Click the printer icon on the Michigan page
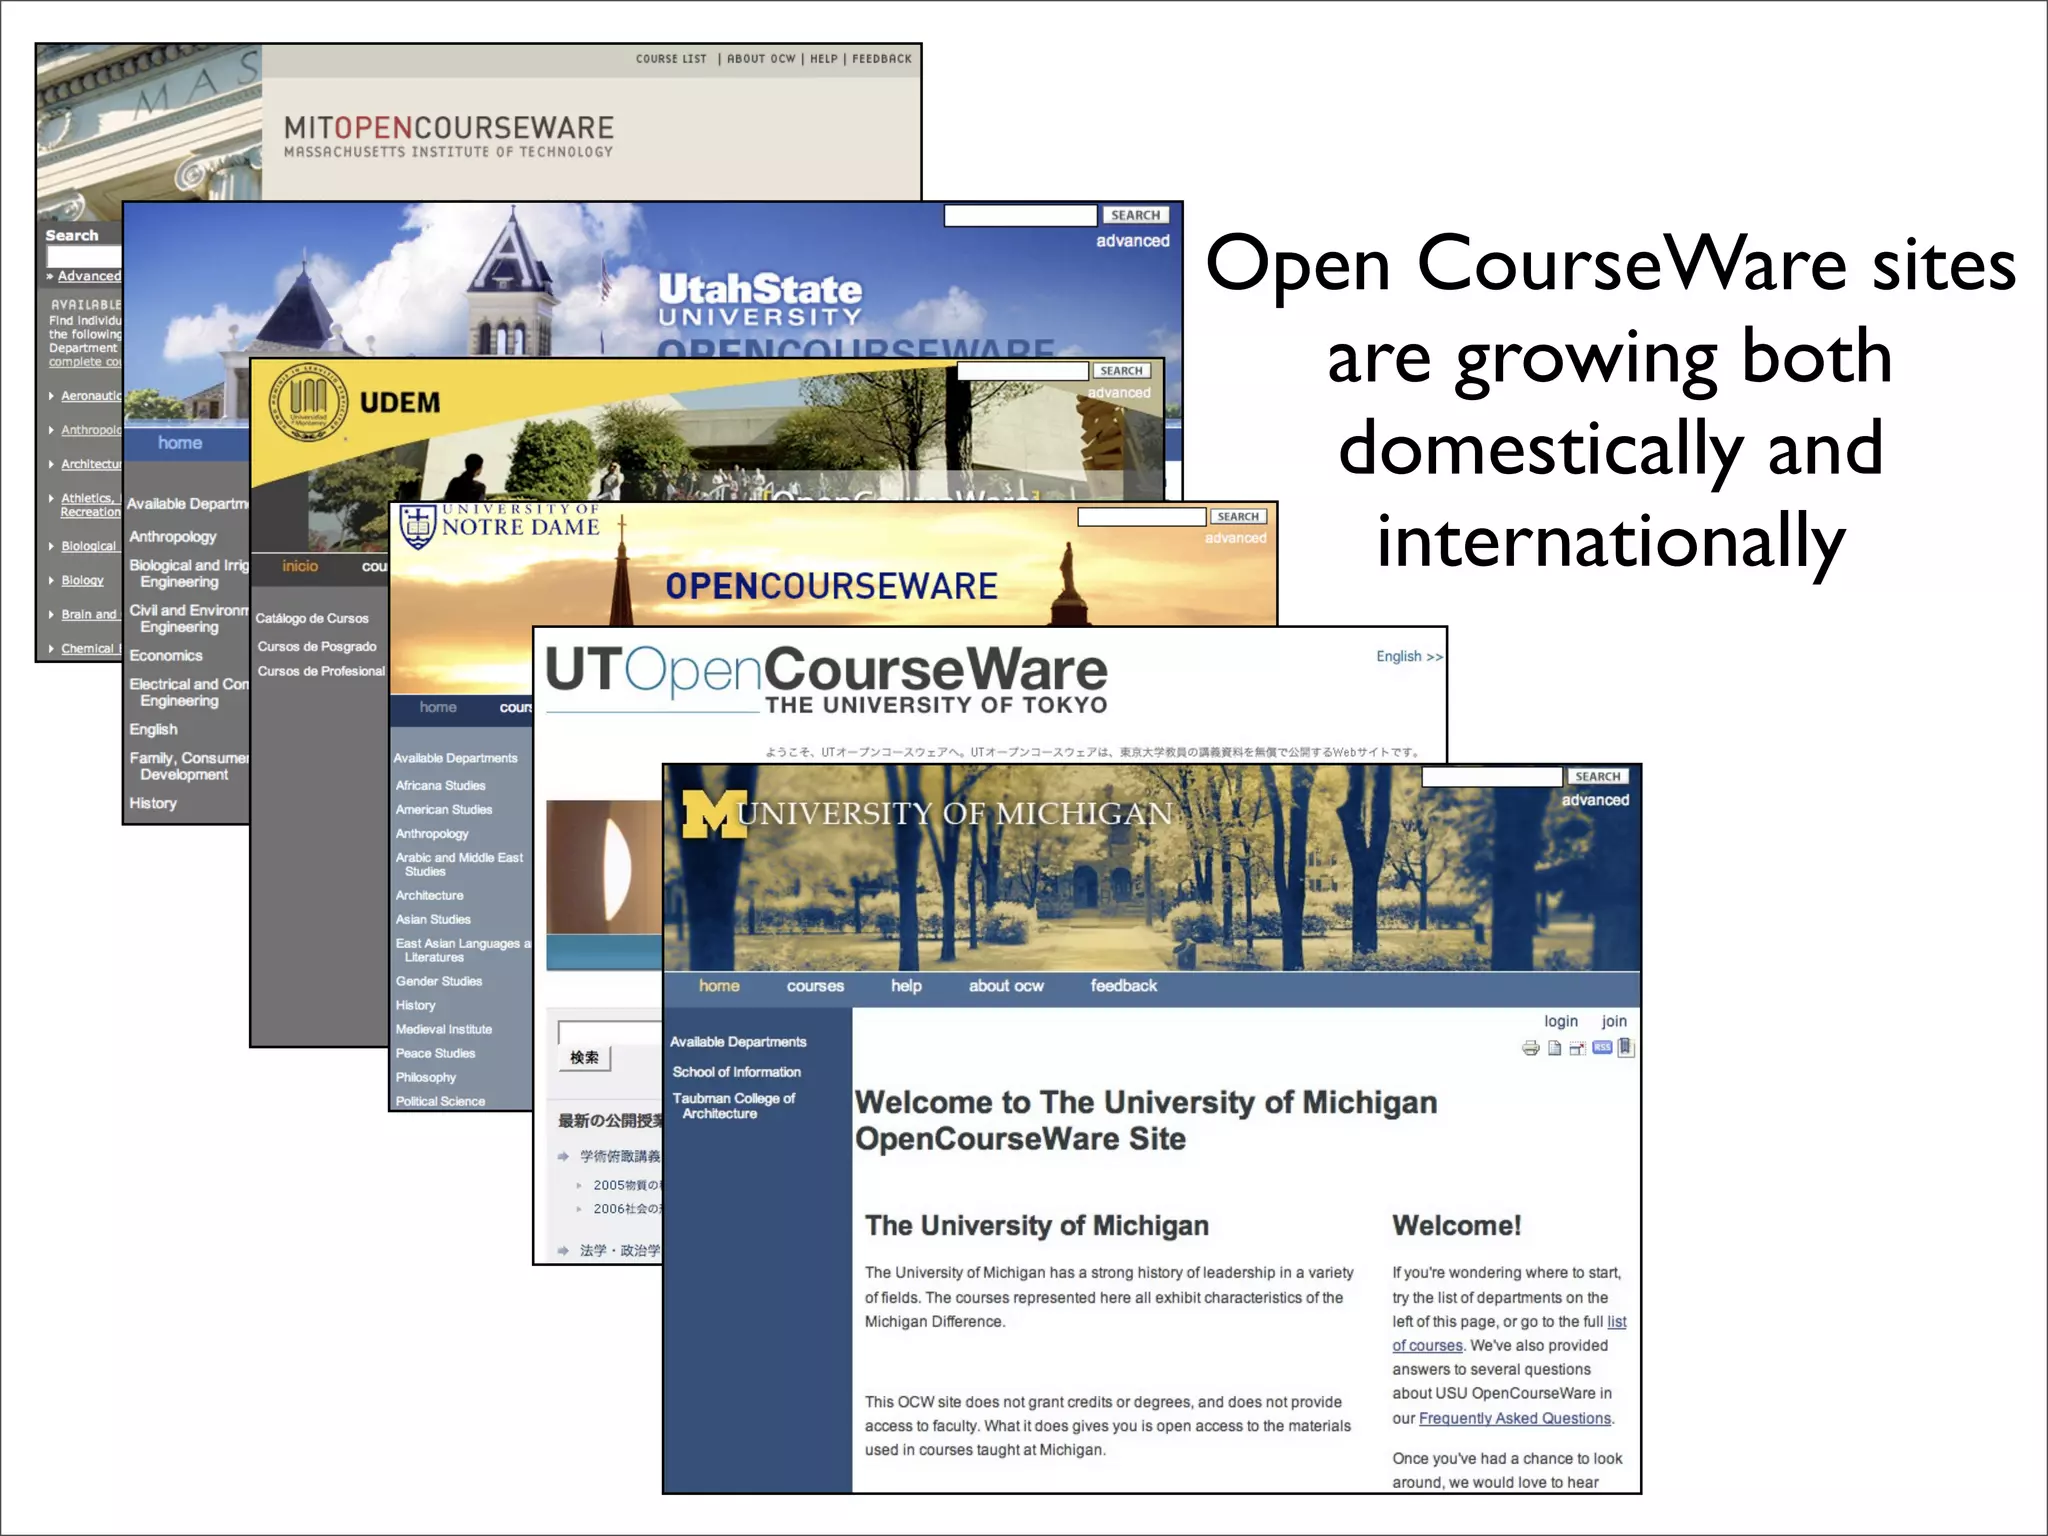The width and height of the screenshot is (2048, 1536). (x=1530, y=1048)
